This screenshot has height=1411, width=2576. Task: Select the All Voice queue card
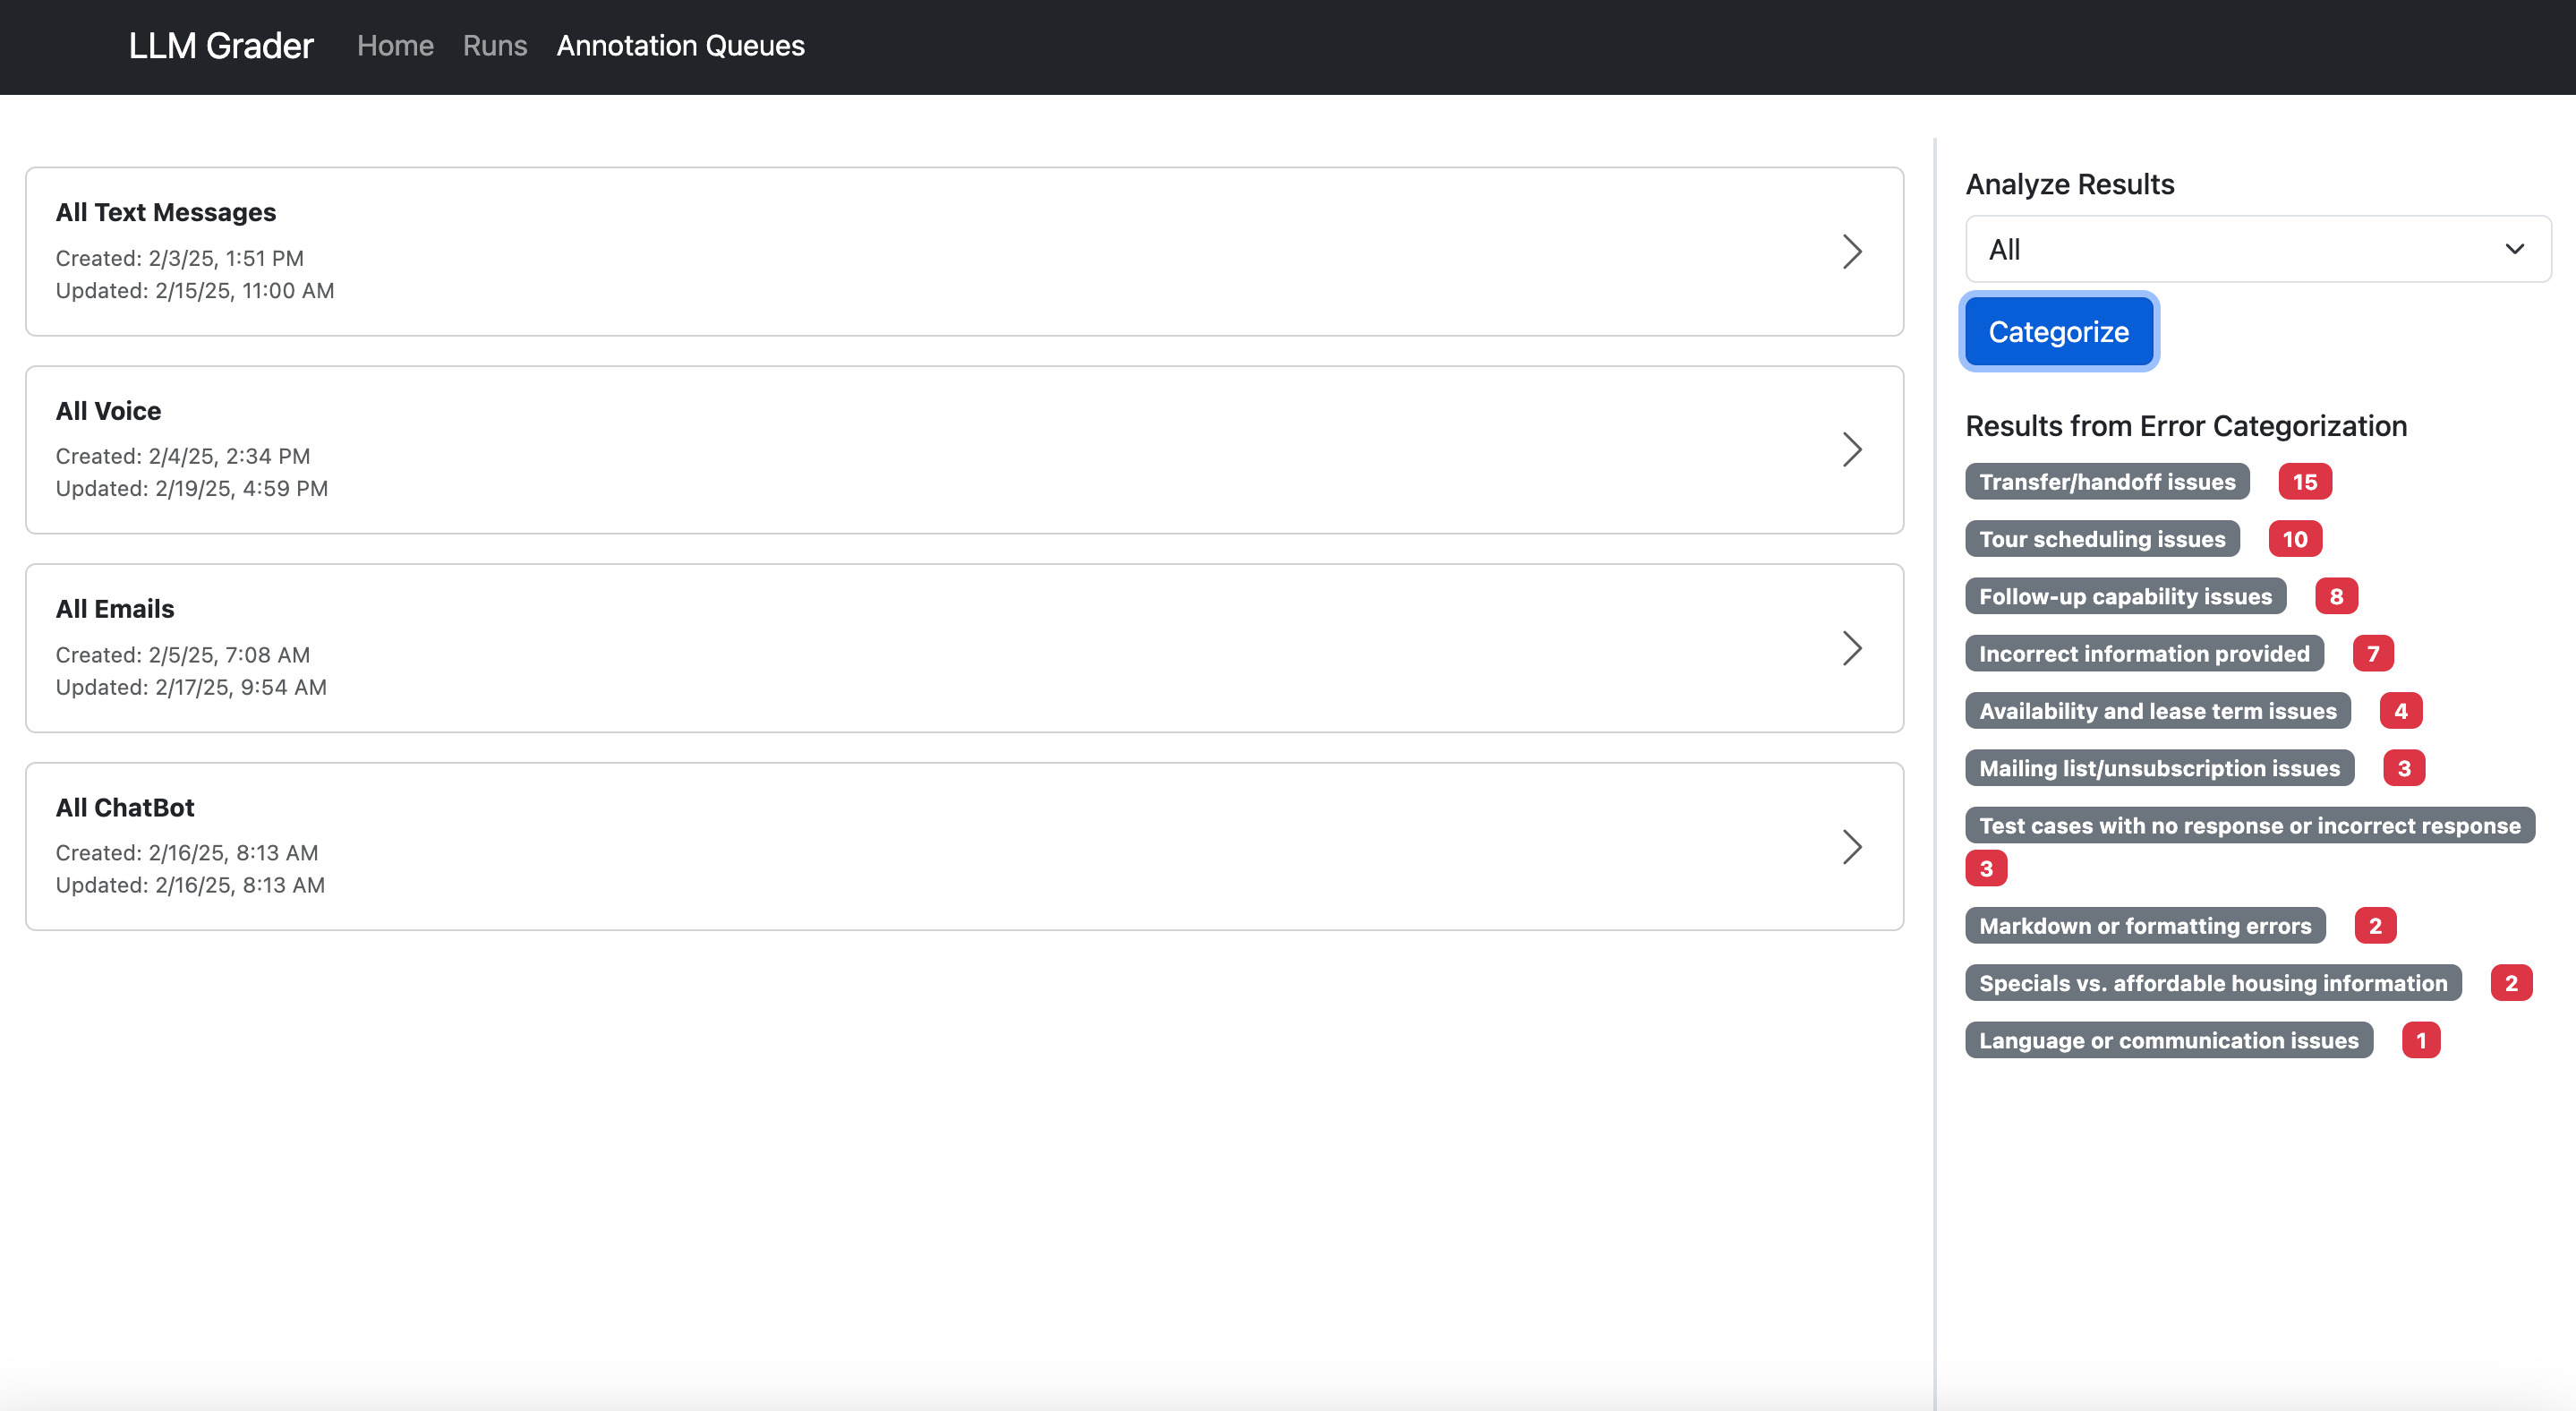tap(964, 450)
